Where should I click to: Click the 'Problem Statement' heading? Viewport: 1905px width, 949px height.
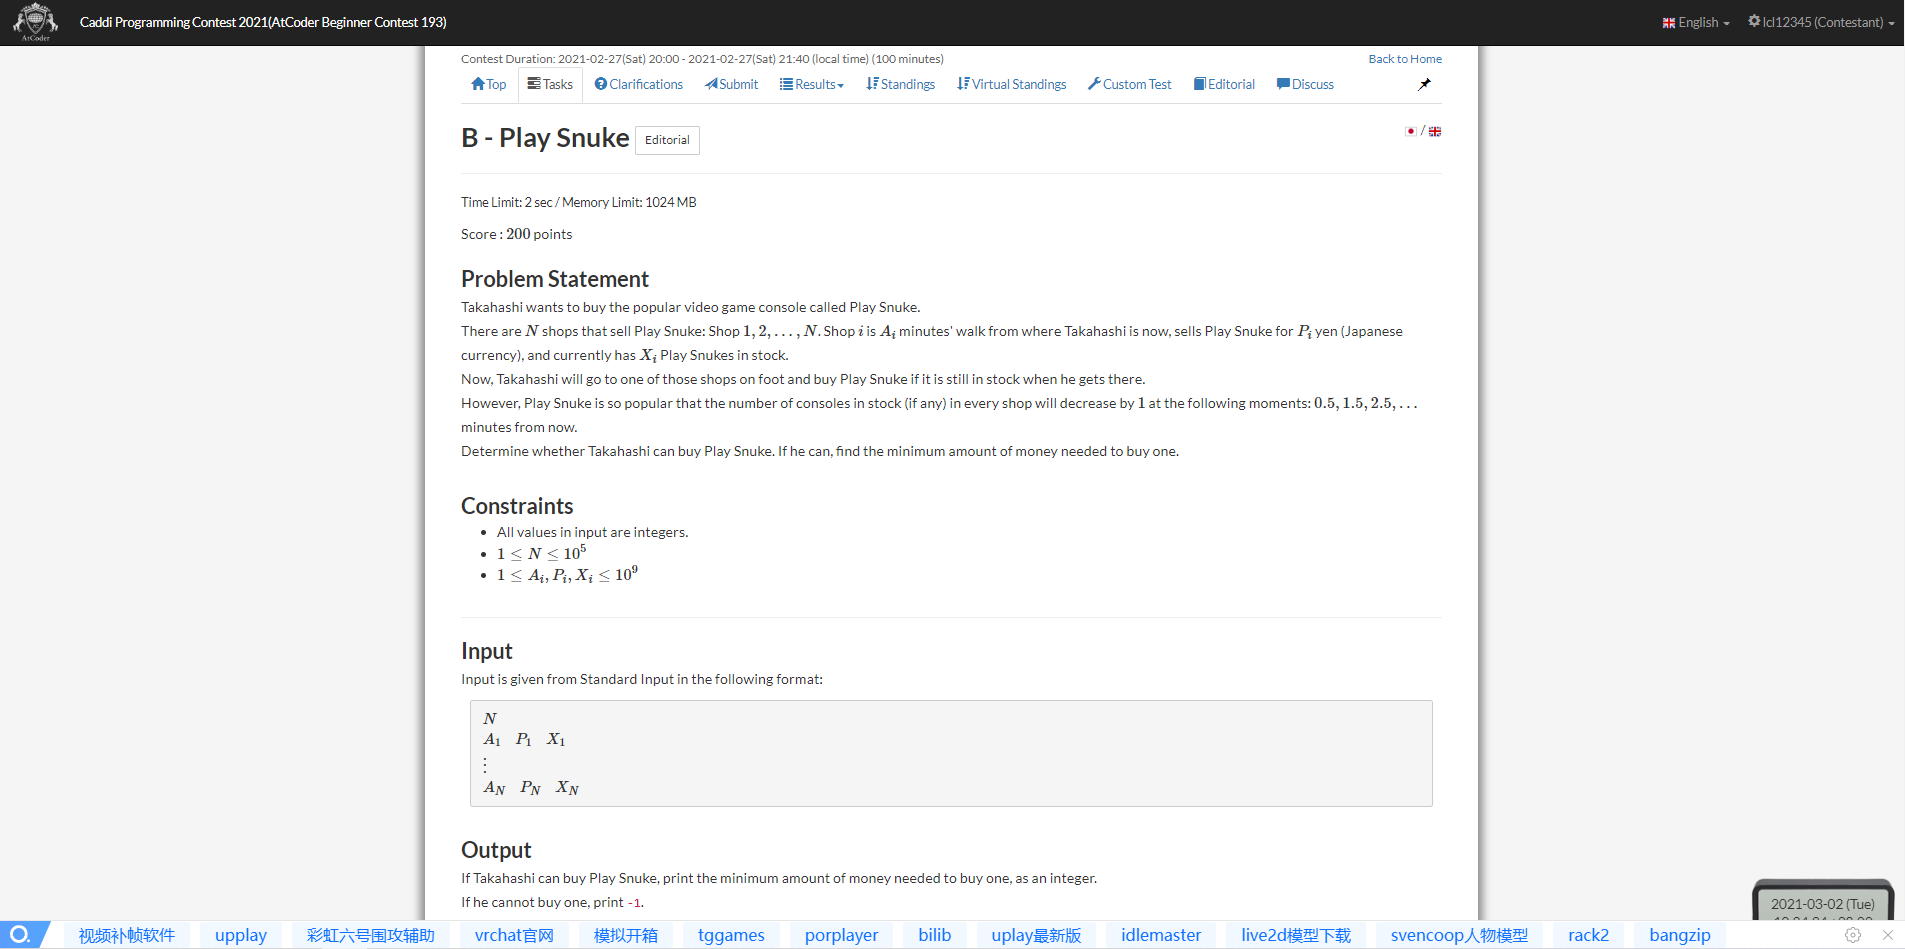555,279
